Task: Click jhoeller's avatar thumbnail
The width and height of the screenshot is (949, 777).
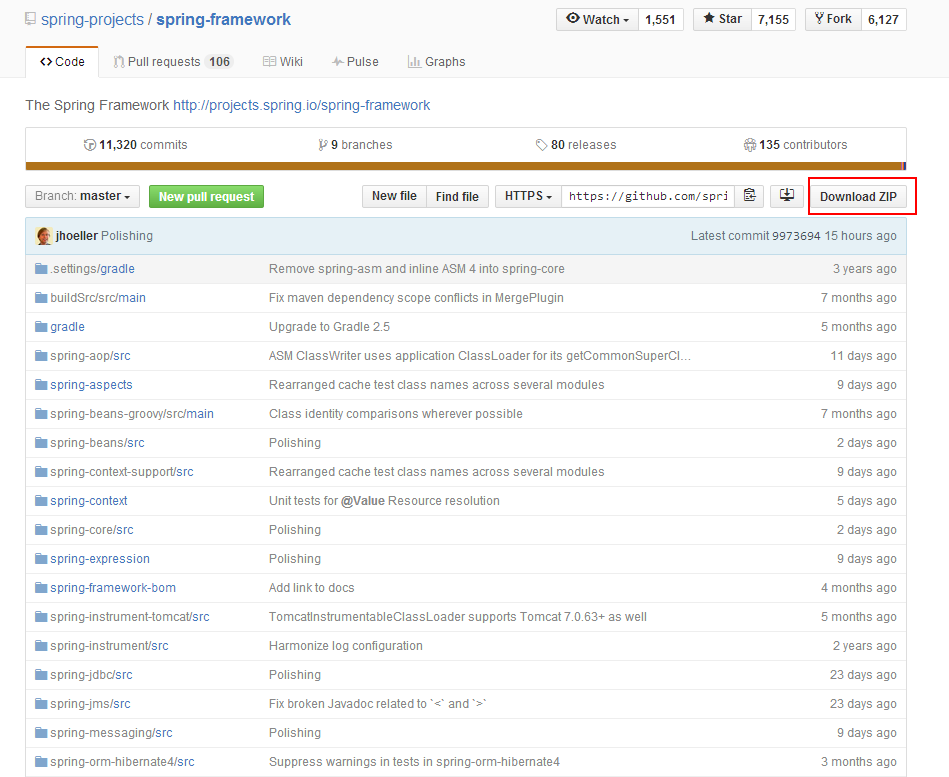Action: [x=44, y=236]
